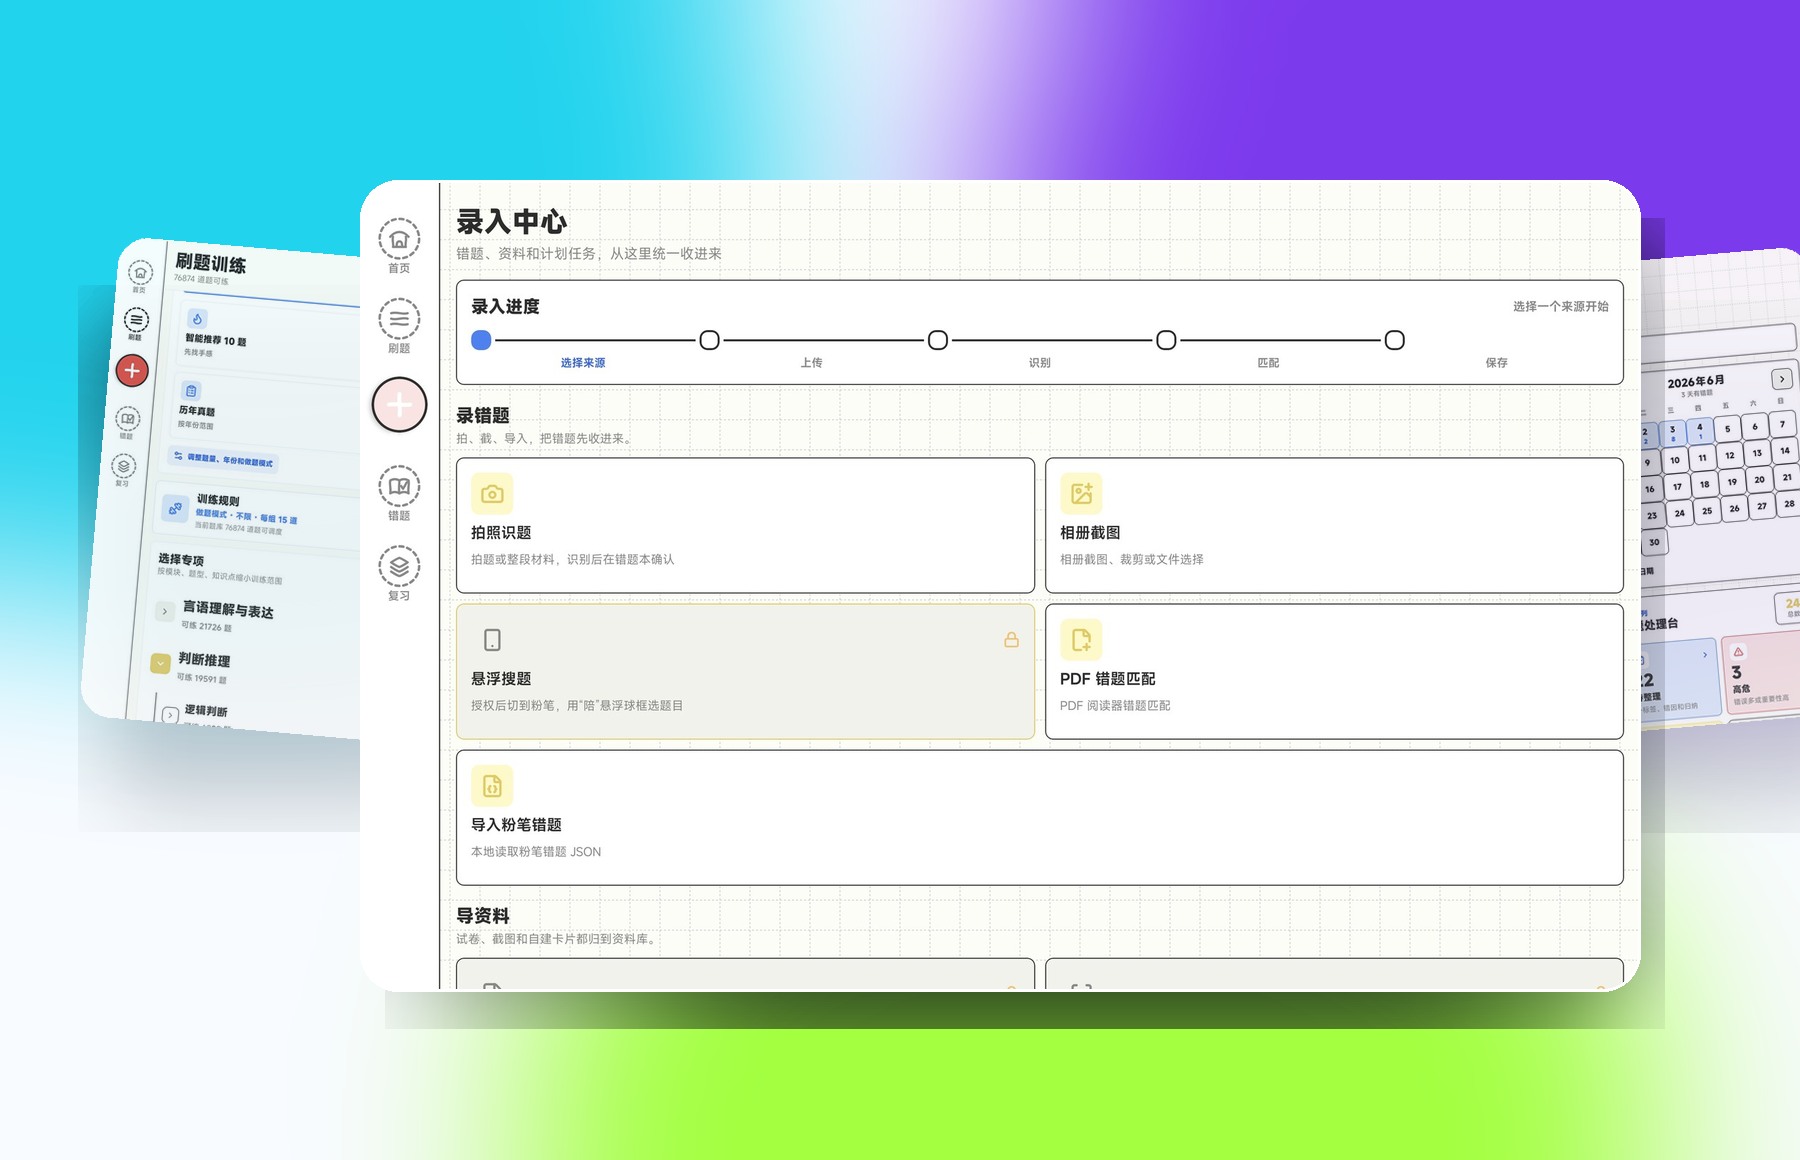This screenshot has width=1800, height=1160.
Task: Click clipboard icon above 历年真题
Action: point(191,391)
